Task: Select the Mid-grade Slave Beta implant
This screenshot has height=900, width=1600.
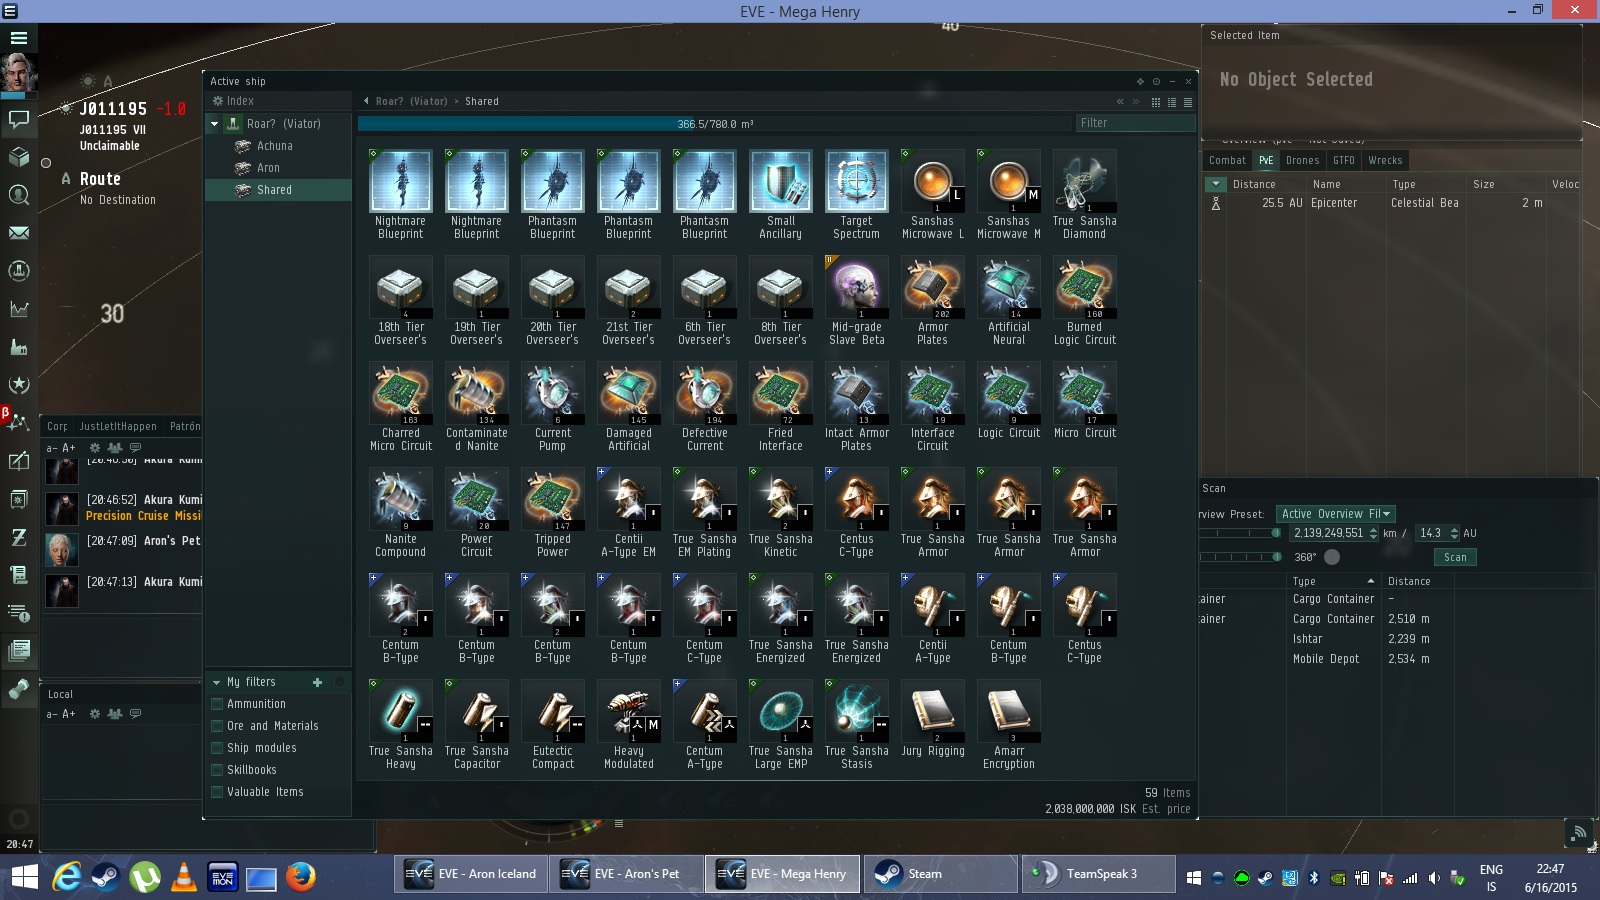Action: (857, 288)
